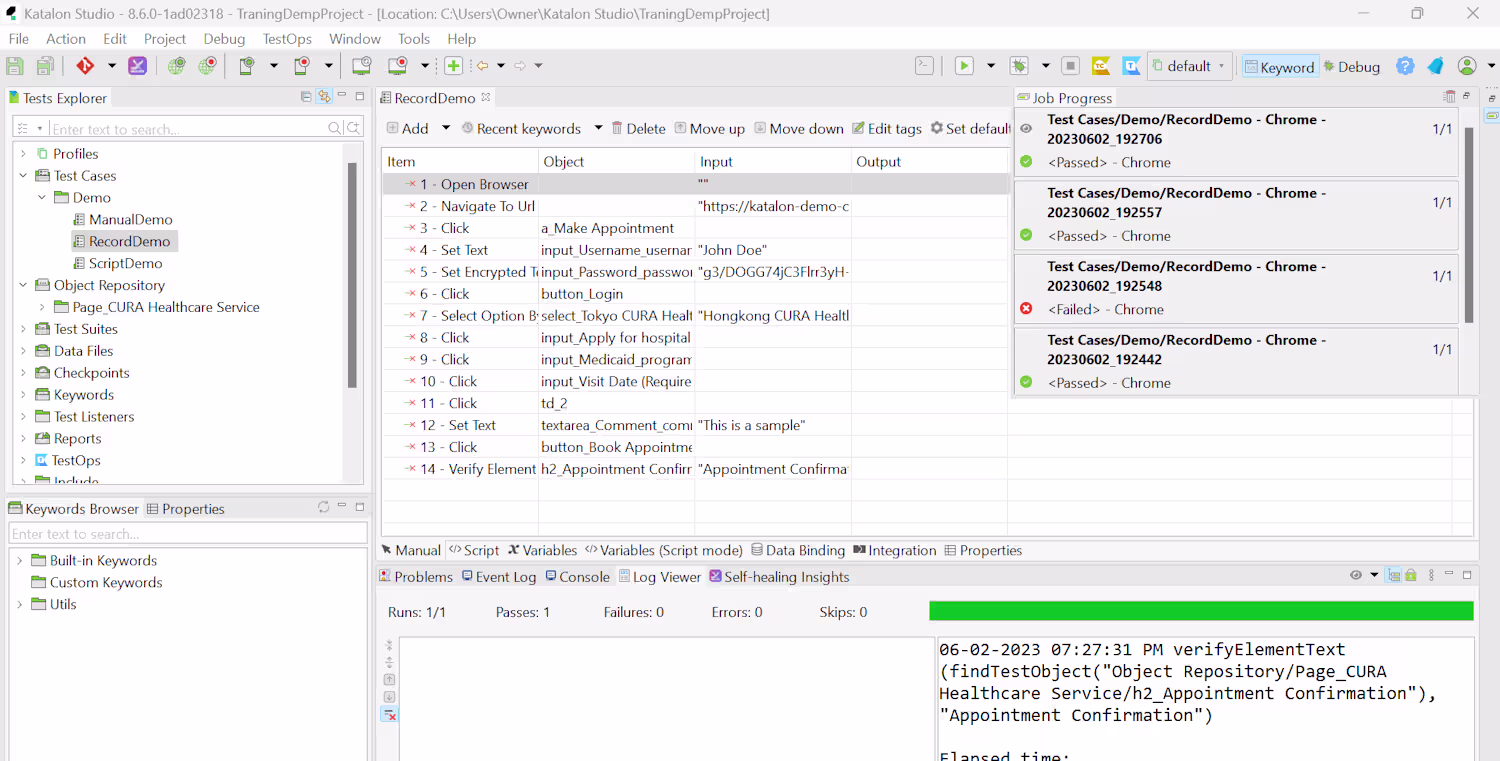The image size is (1500, 761).
Task: Switch to the Data Binding tab
Action: 798,550
